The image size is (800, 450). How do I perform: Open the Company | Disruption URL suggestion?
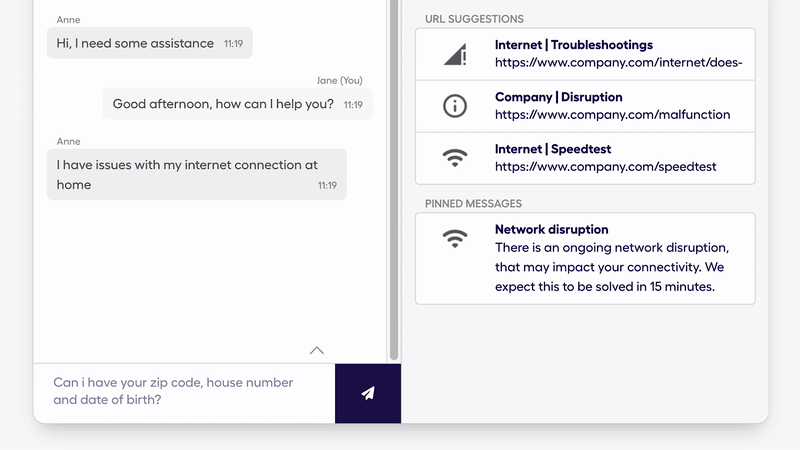click(x=585, y=106)
